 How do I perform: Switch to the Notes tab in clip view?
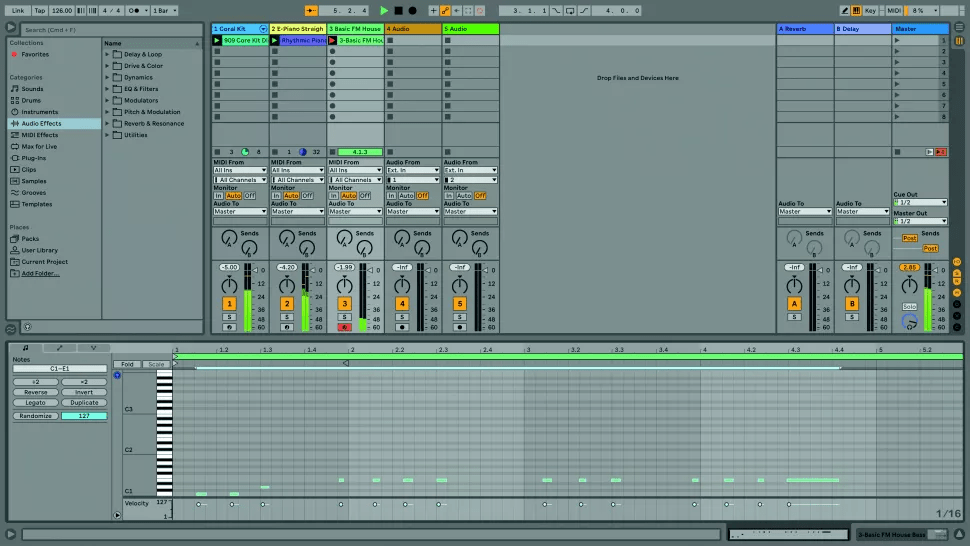(x=25, y=348)
